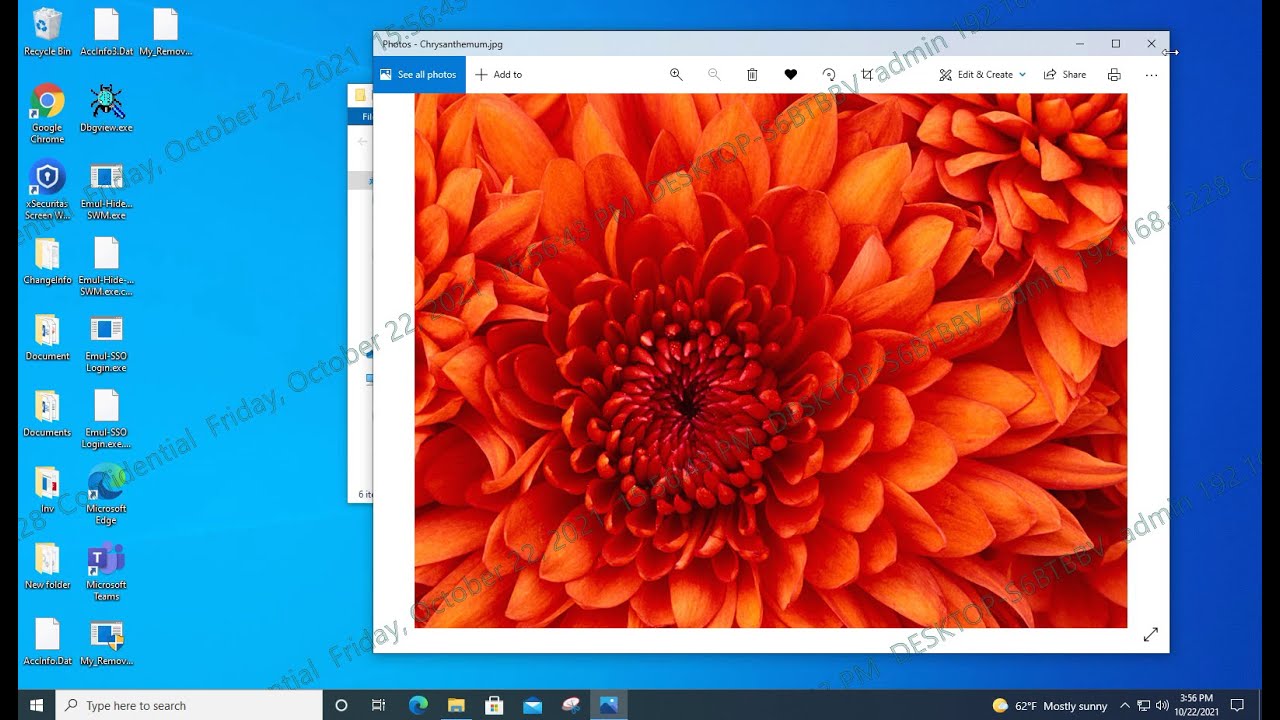Select New folder on desktop

click(47, 566)
